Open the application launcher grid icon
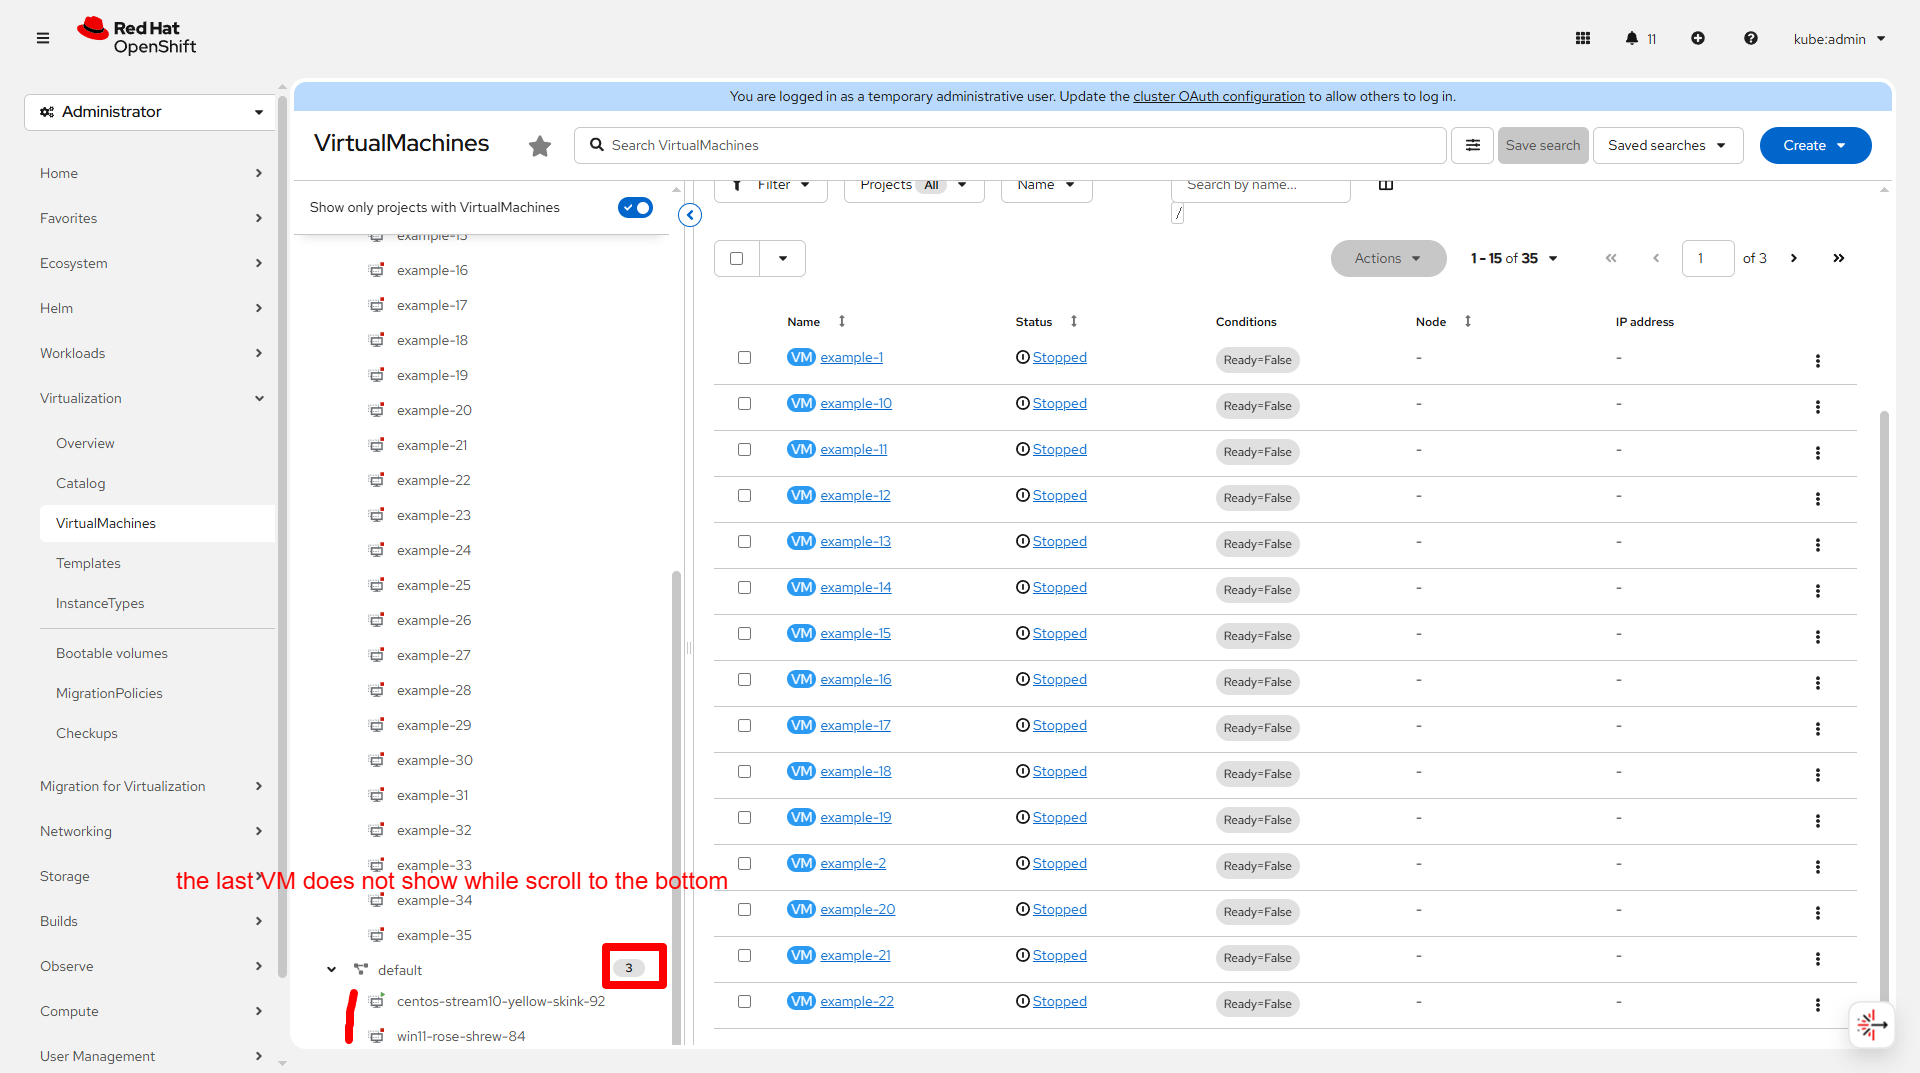1920x1073 pixels. pos(1583,38)
